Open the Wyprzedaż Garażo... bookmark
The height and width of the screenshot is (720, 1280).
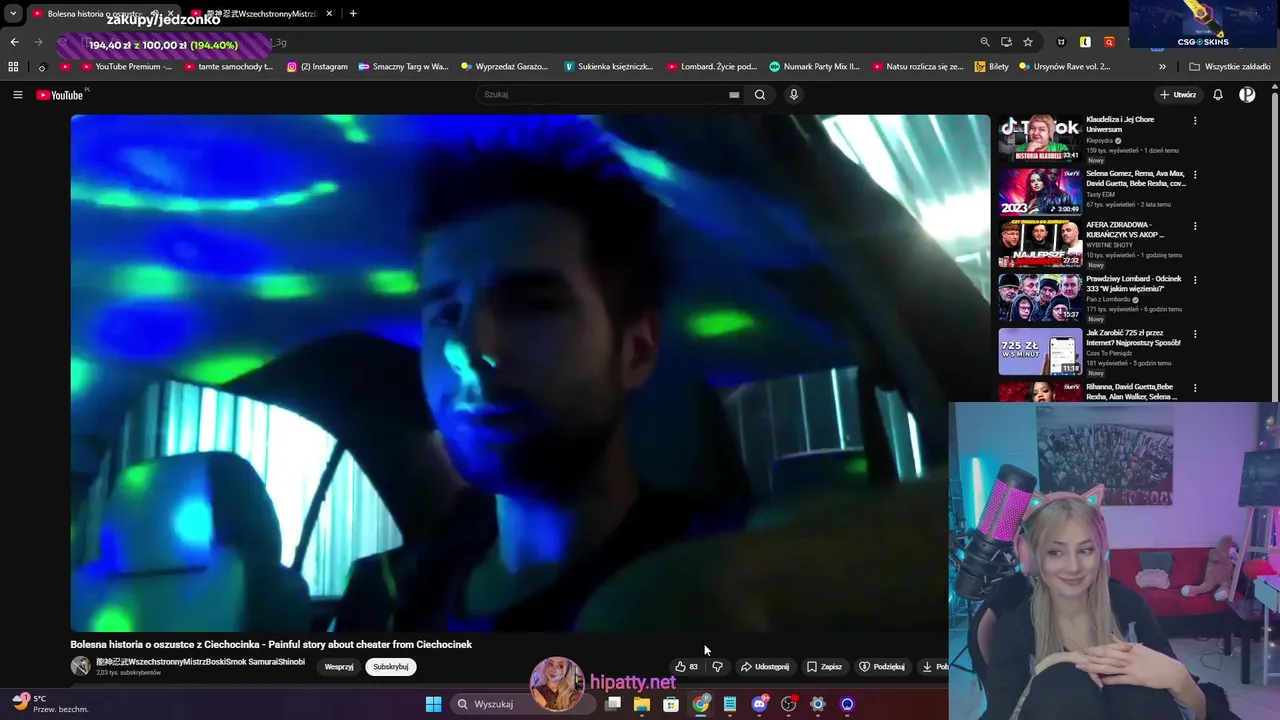click(504, 67)
